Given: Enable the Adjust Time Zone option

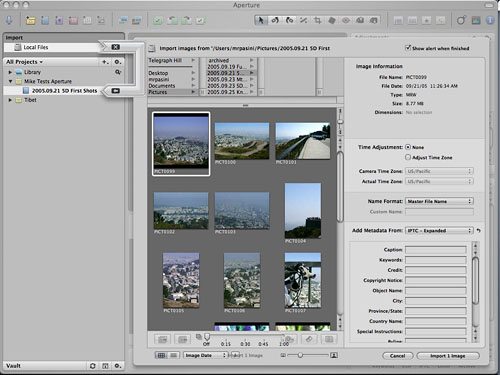Looking at the screenshot, I should (408, 157).
